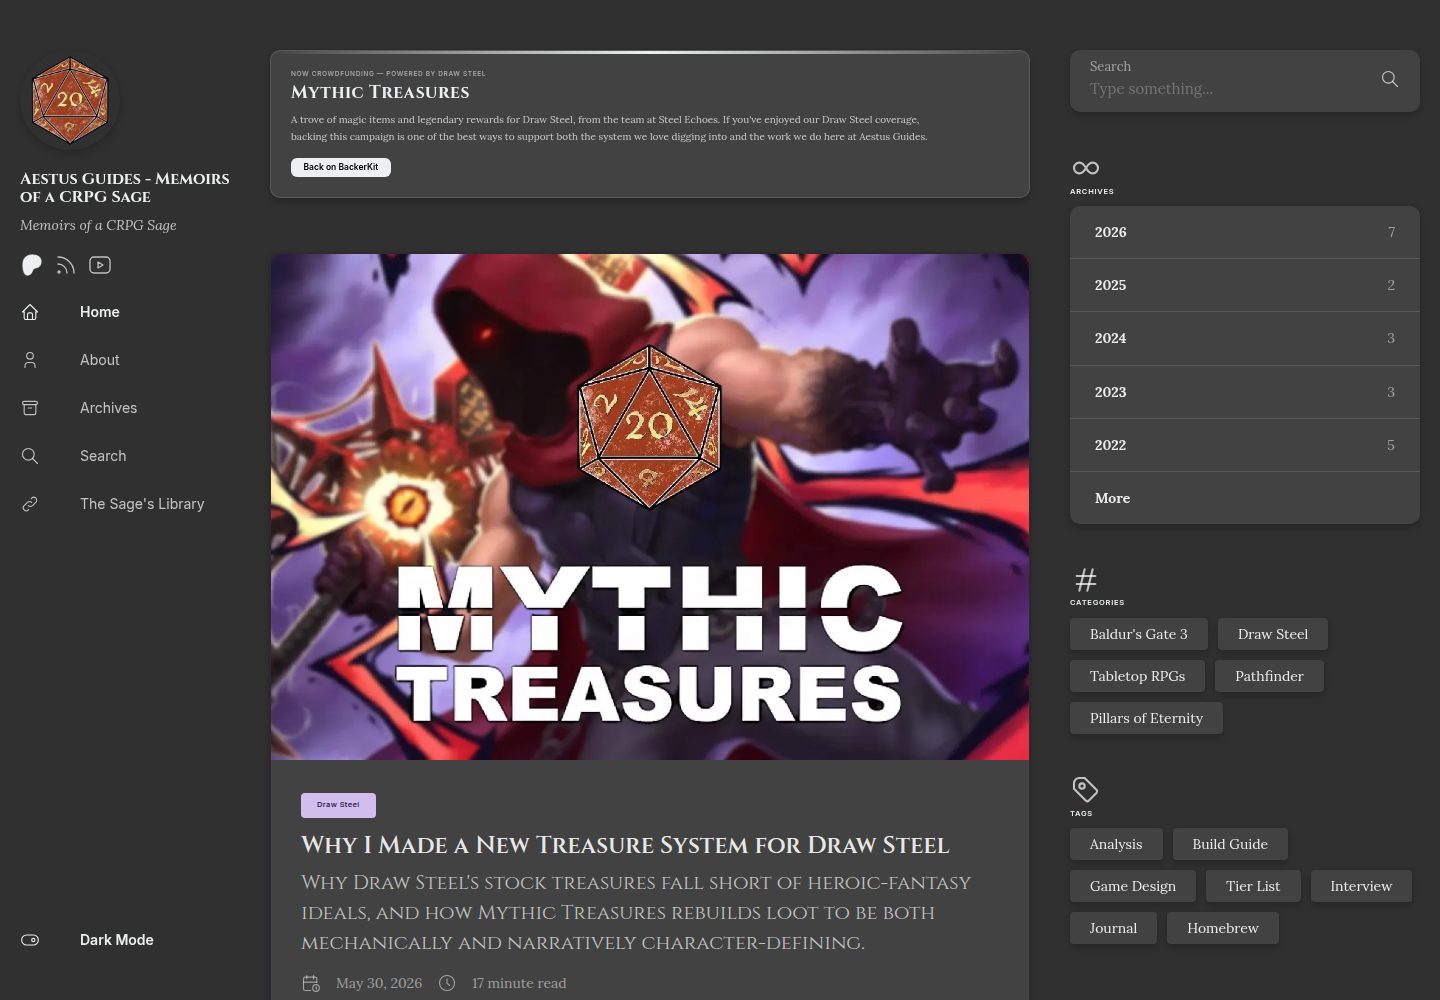Filter by the Game Design tag

1133,886
